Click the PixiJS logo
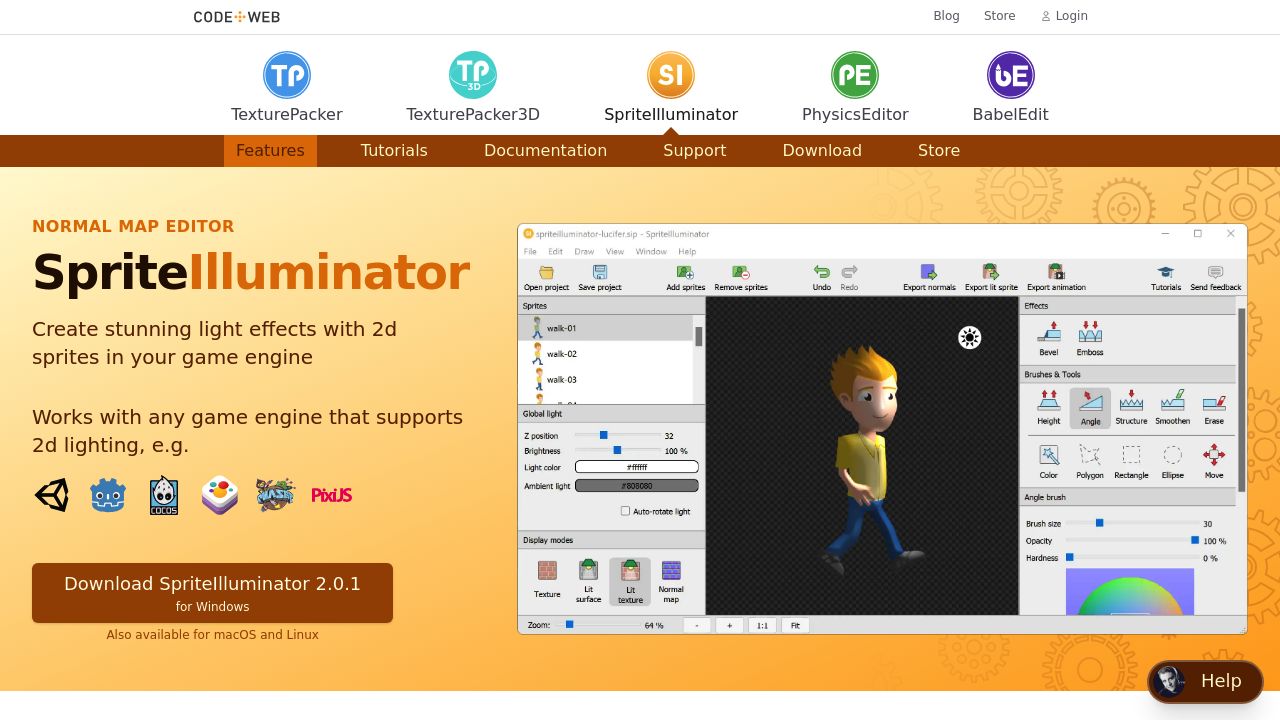Image resolution: width=1280 pixels, height=720 pixels. (331, 495)
